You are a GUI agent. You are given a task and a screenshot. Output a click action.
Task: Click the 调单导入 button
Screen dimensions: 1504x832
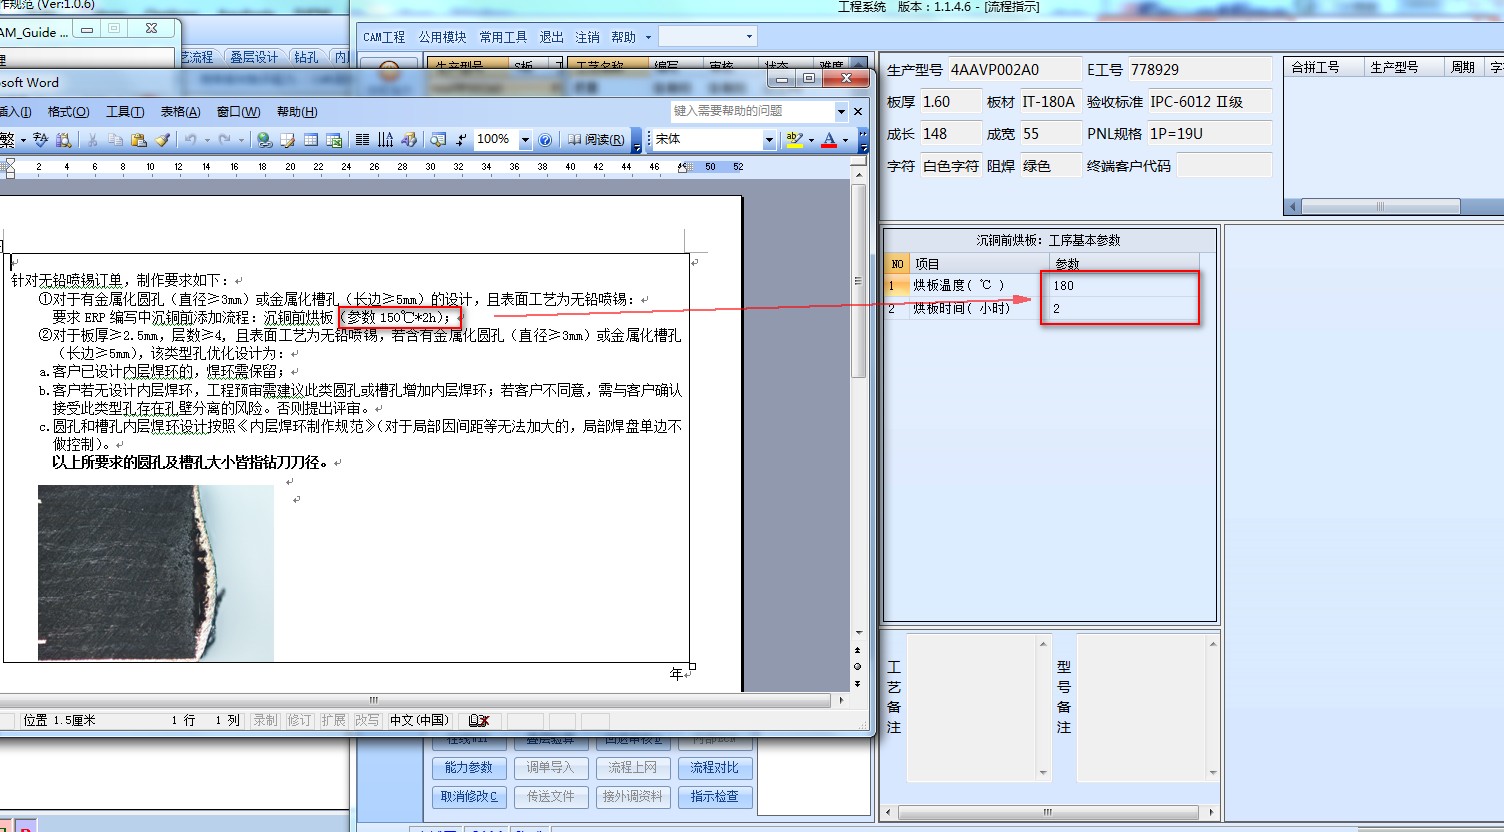[550, 768]
